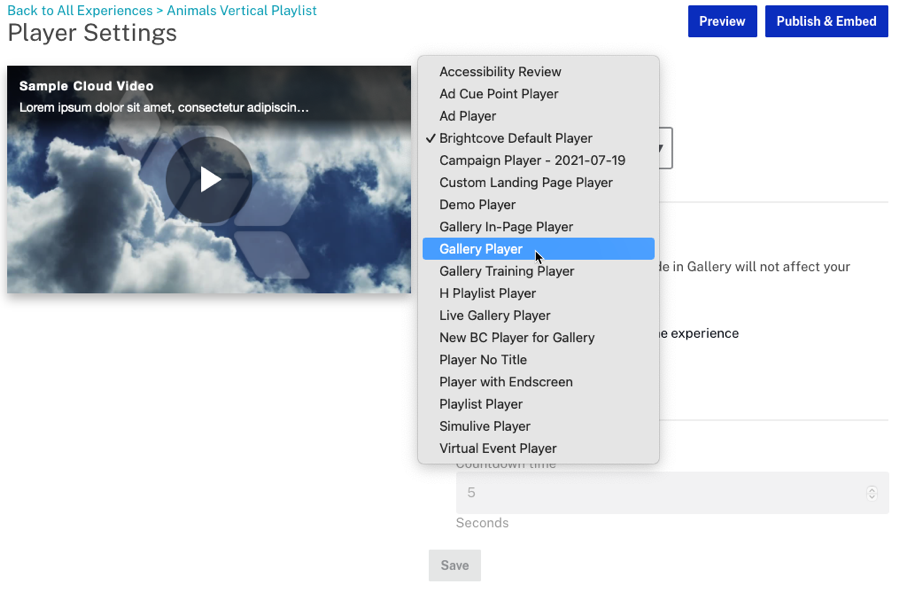Click the Seconds label
The image size is (900, 593).
point(482,523)
